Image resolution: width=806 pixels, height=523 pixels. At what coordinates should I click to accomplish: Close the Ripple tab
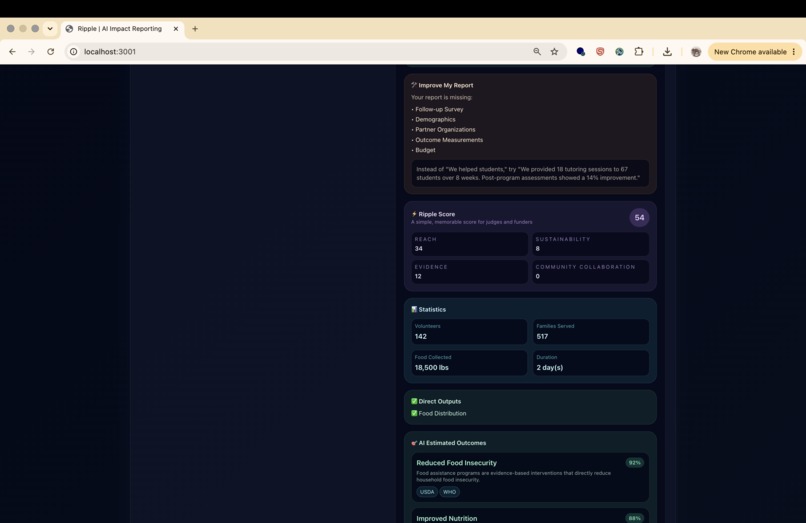click(176, 29)
